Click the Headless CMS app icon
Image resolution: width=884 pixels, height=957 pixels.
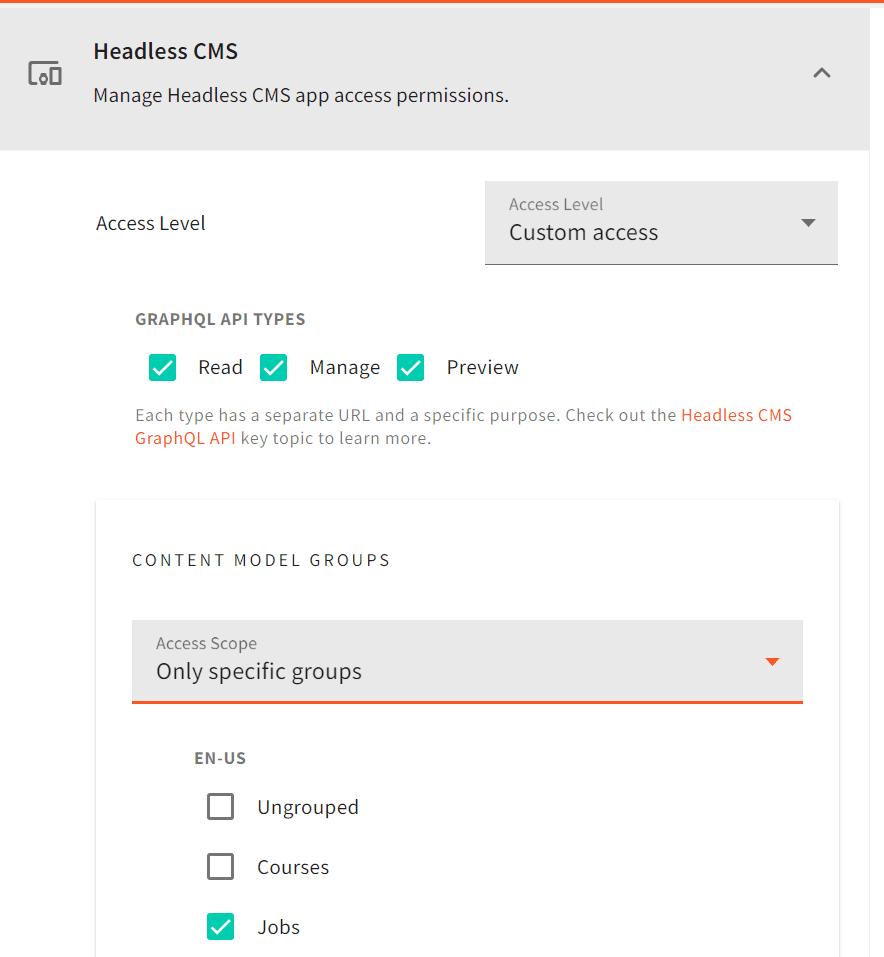(x=44, y=73)
